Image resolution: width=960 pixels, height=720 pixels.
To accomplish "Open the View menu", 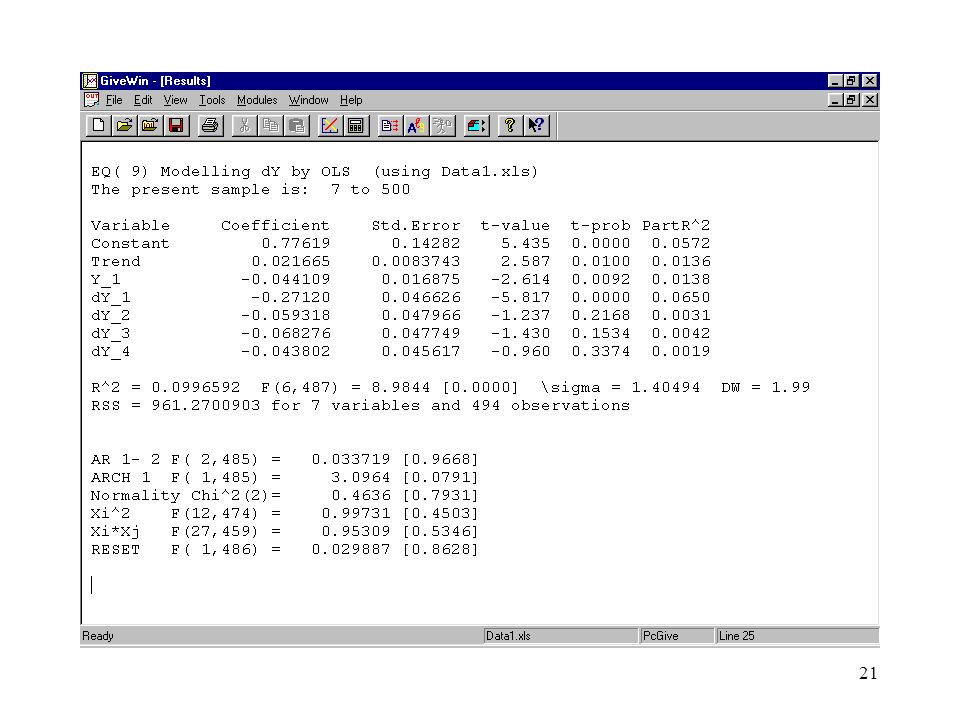I will (x=175, y=100).
